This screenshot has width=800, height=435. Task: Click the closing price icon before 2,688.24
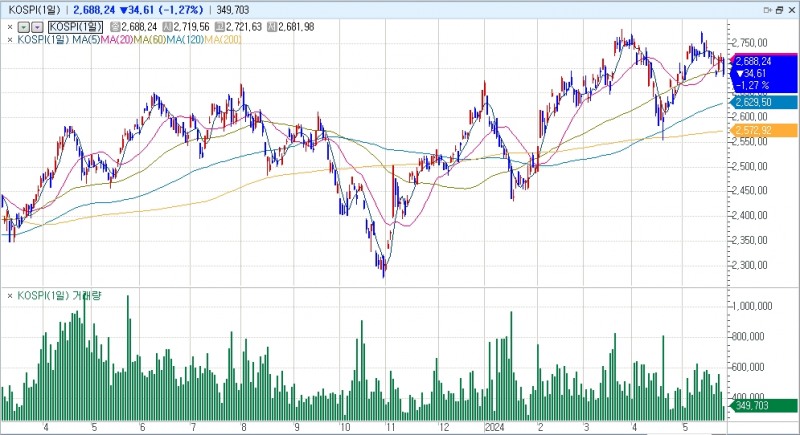(115, 27)
